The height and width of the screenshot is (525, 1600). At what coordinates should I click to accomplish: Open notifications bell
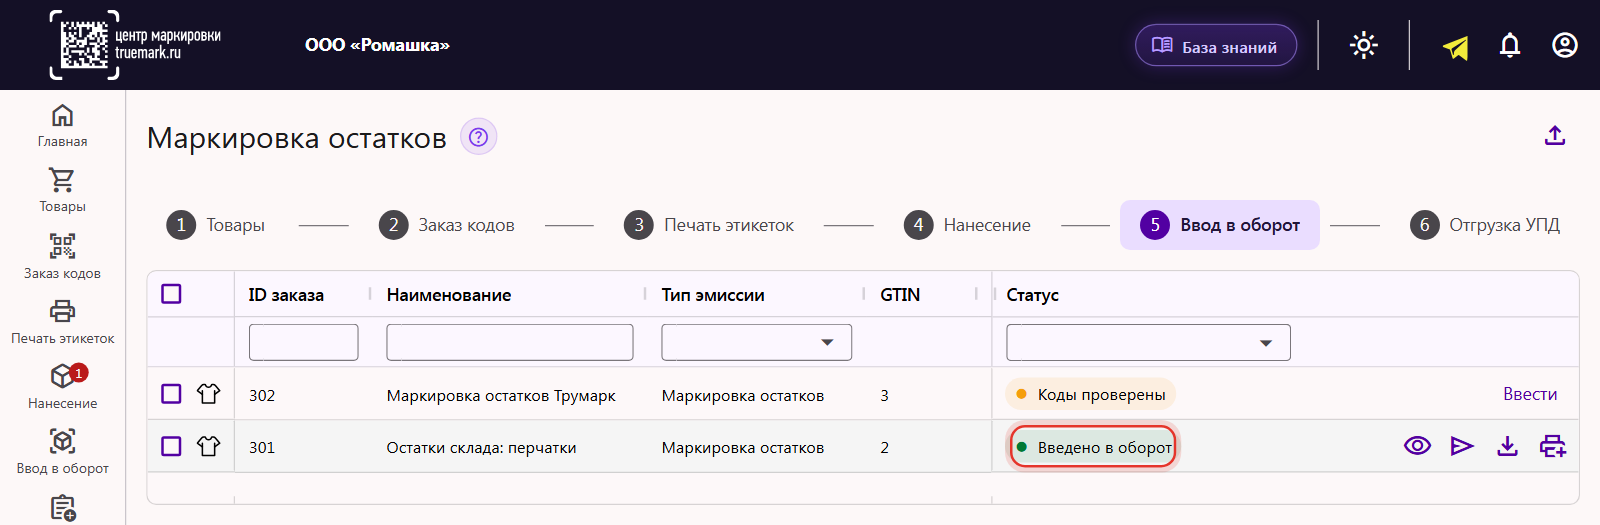1510,45
